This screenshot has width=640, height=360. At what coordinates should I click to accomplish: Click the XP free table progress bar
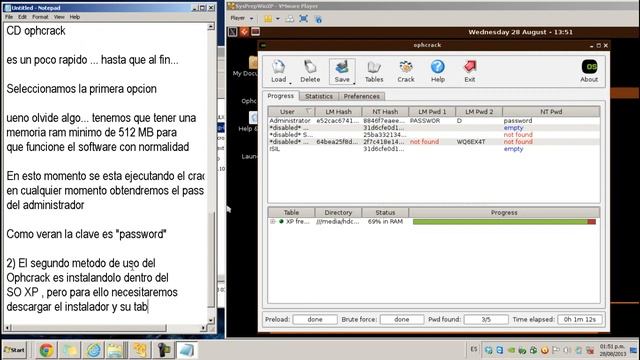[504, 222]
